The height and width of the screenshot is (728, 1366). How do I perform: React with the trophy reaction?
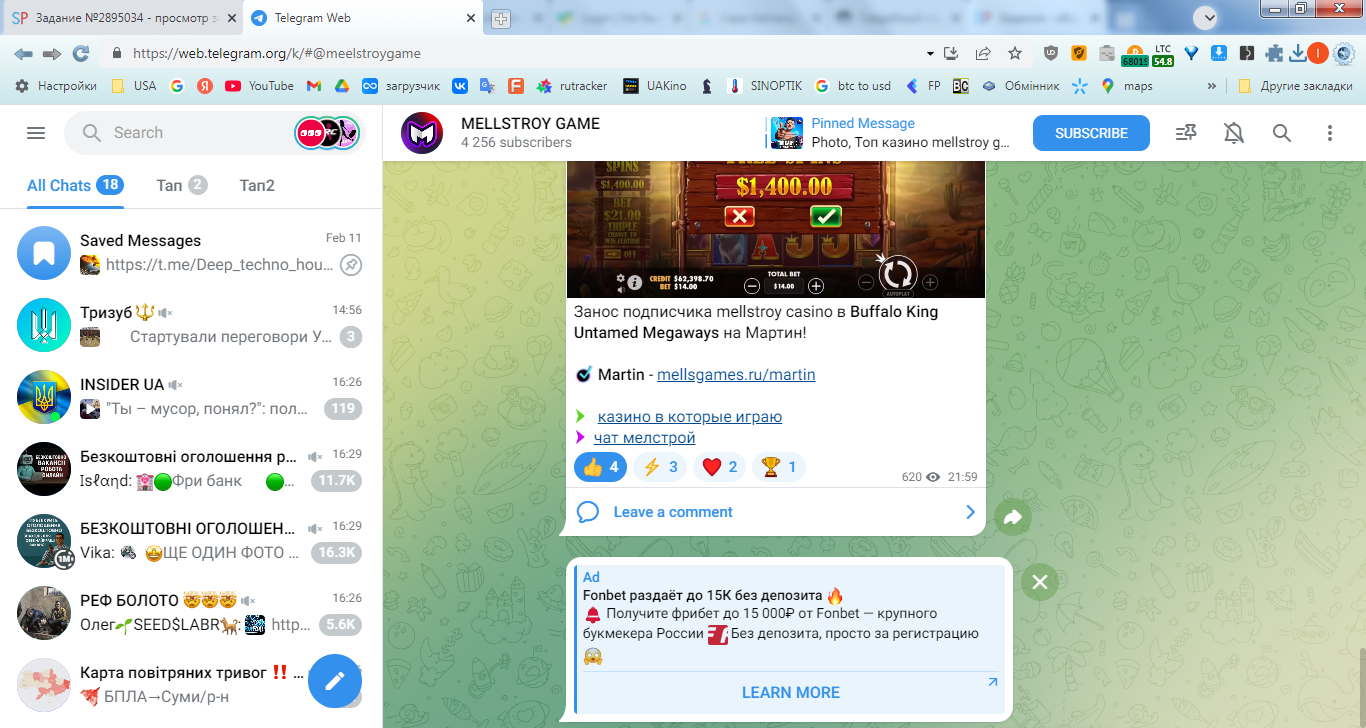[x=778, y=467]
